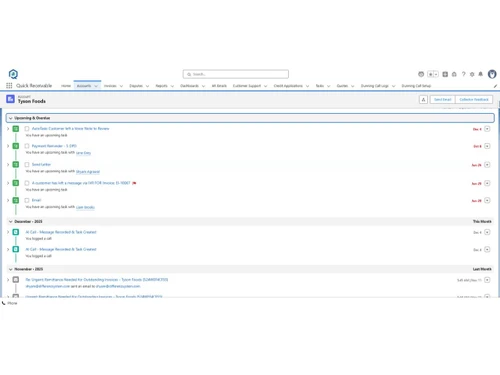Open the Accounts tab dropdown arrow
500x375 pixels.
pyautogui.click(x=96, y=86)
